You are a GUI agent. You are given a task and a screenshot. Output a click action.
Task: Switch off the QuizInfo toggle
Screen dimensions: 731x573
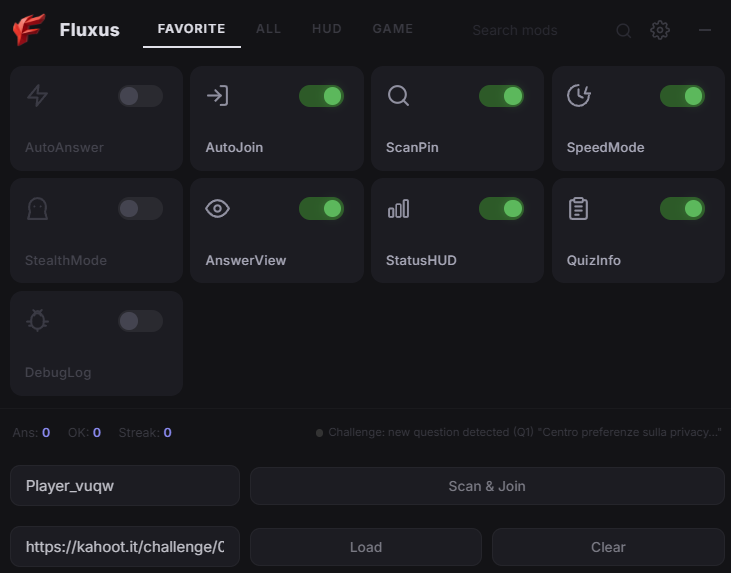pyautogui.click(x=682, y=208)
